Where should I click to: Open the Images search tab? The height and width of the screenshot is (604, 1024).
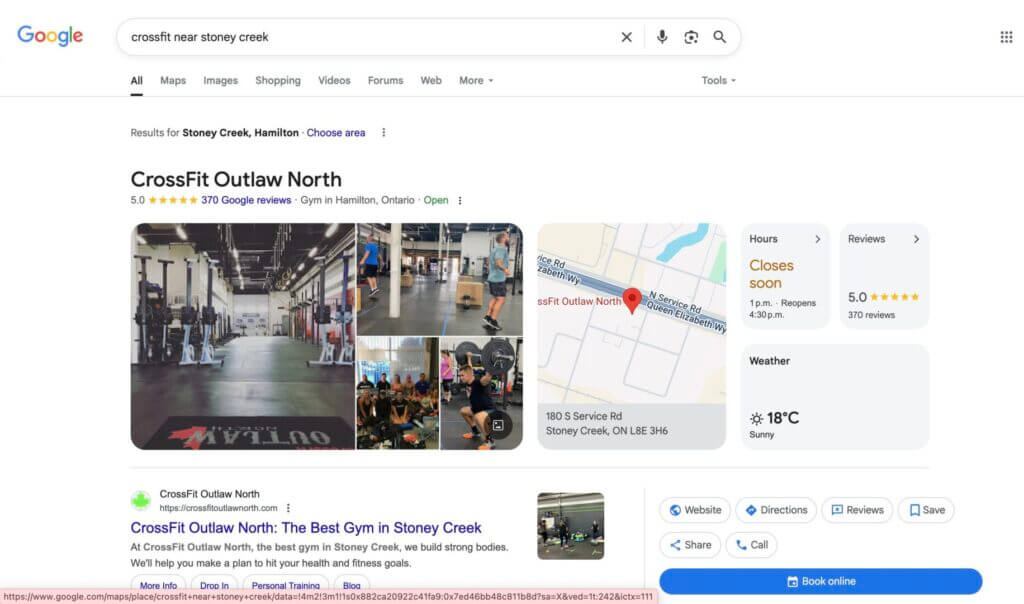click(220, 80)
